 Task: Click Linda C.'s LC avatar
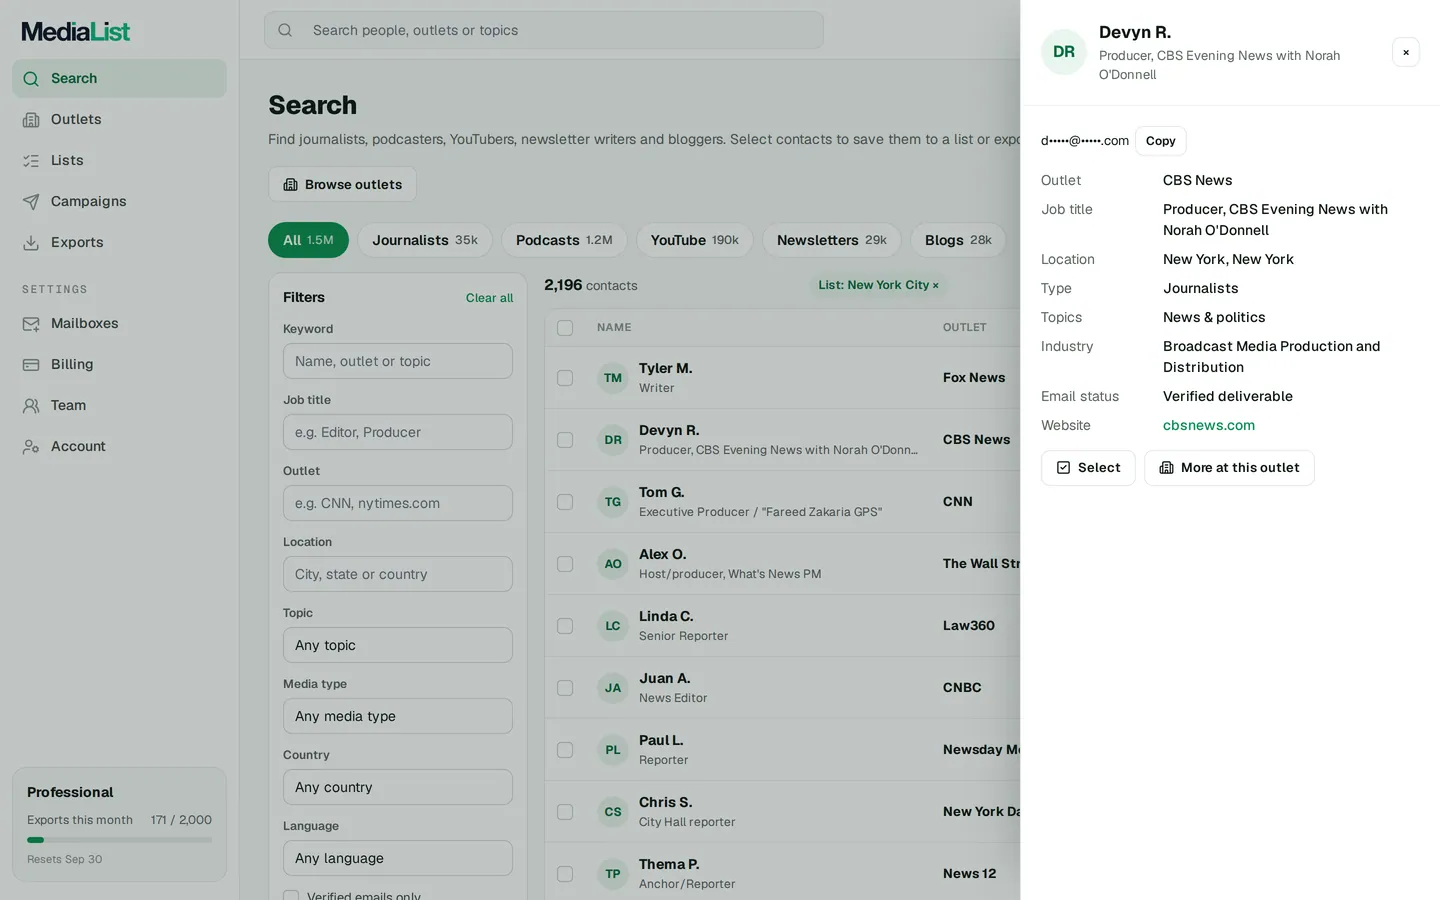(x=613, y=626)
